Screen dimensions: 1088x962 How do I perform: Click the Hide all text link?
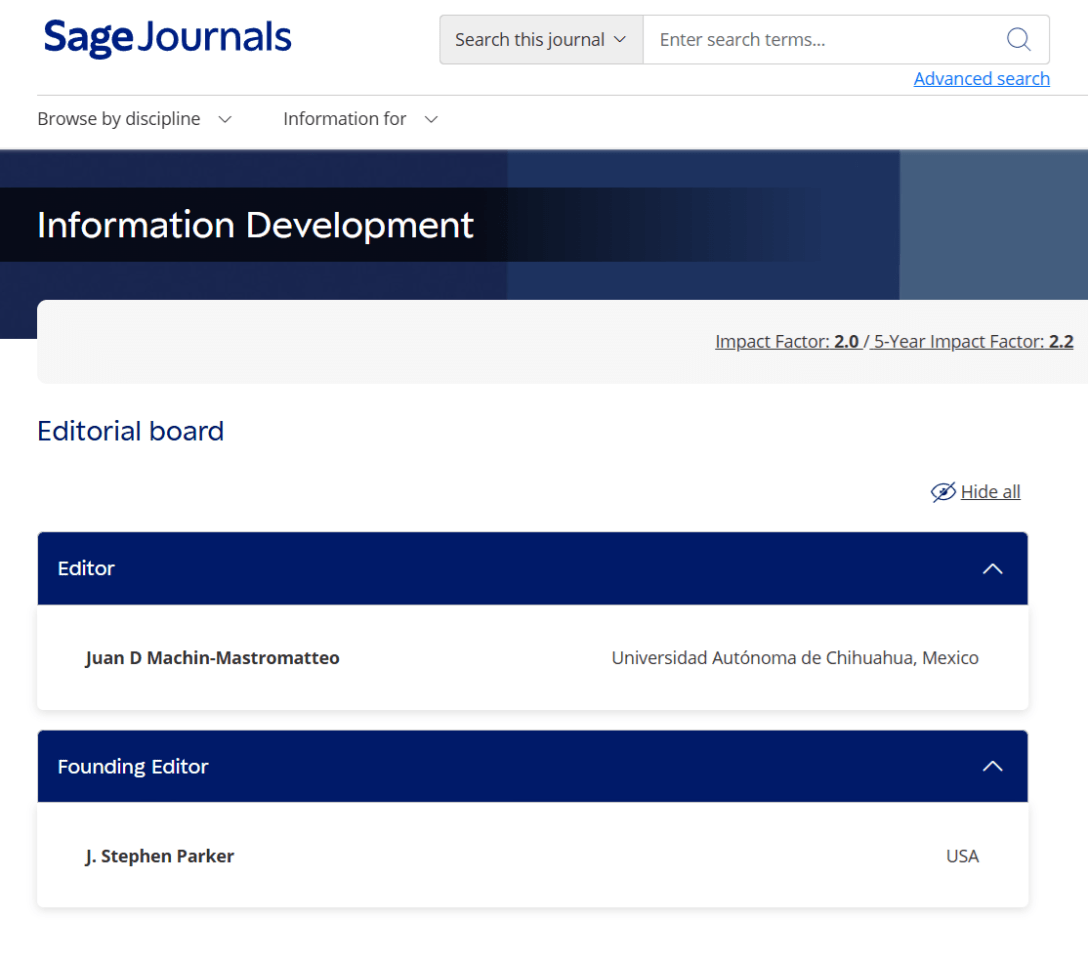pyautogui.click(x=990, y=492)
